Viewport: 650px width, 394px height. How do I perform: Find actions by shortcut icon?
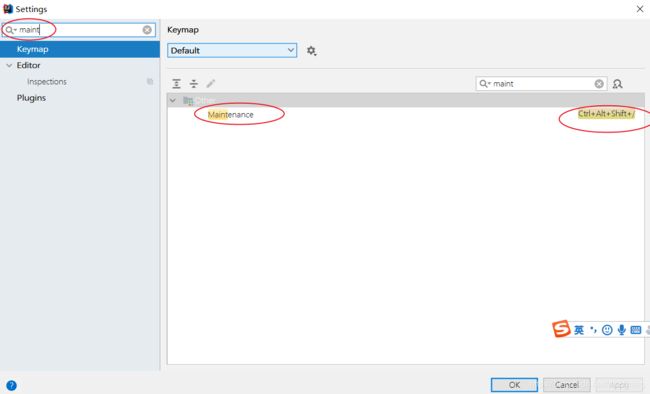point(617,84)
